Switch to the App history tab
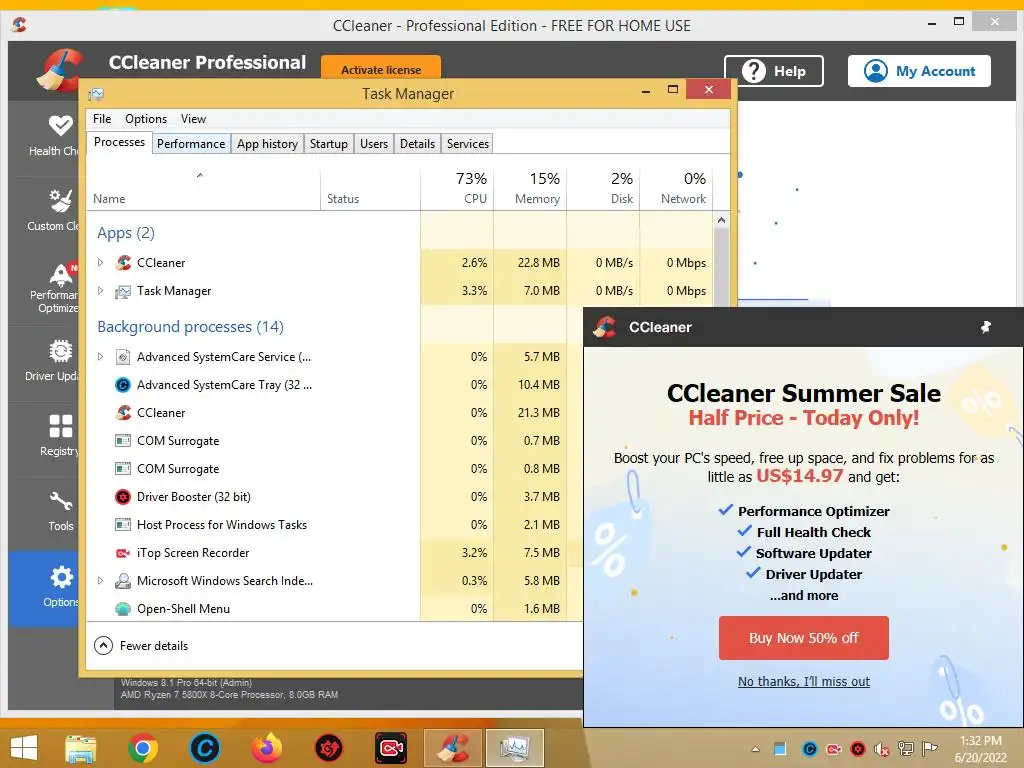The width and height of the screenshot is (1024, 768). click(x=267, y=144)
